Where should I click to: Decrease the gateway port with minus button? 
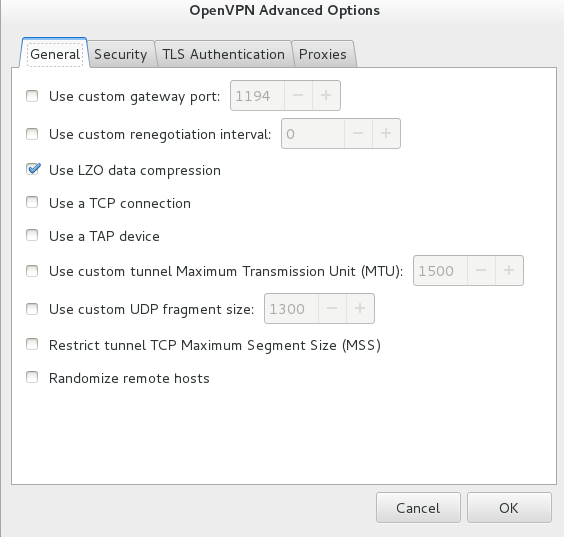298,96
